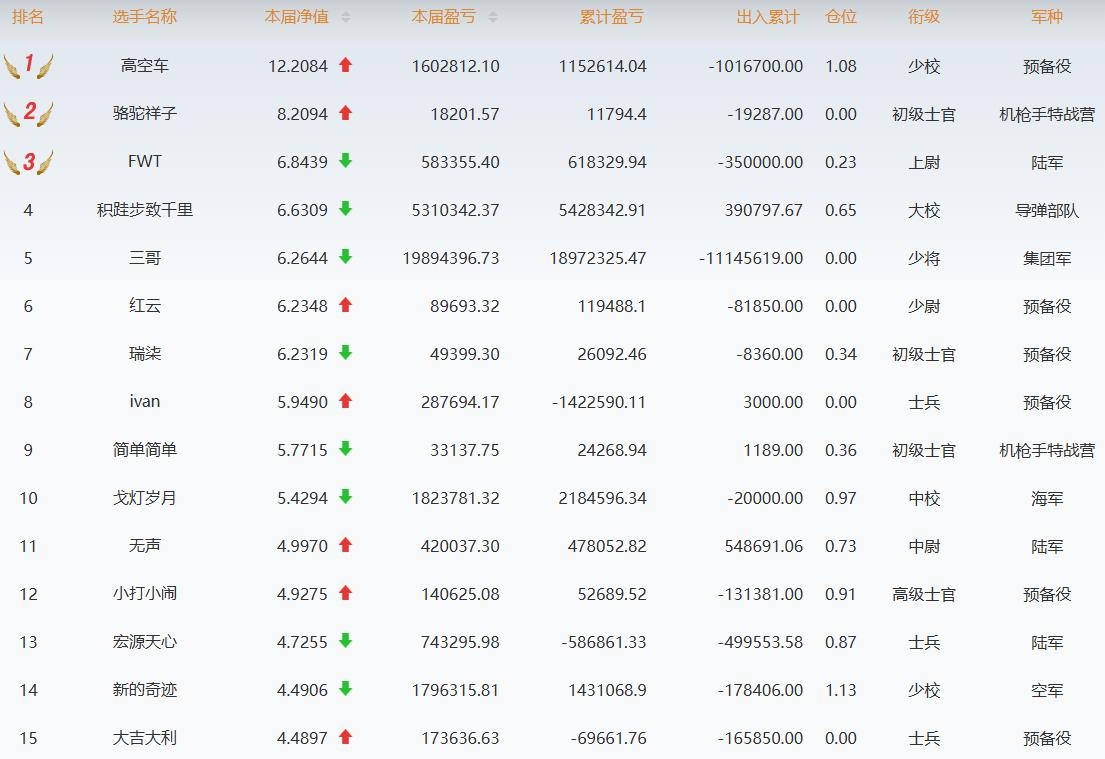Click red up arrow beside 12.2084
The width and height of the screenshot is (1105, 759).
pyautogui.click(x=346, y=65)
